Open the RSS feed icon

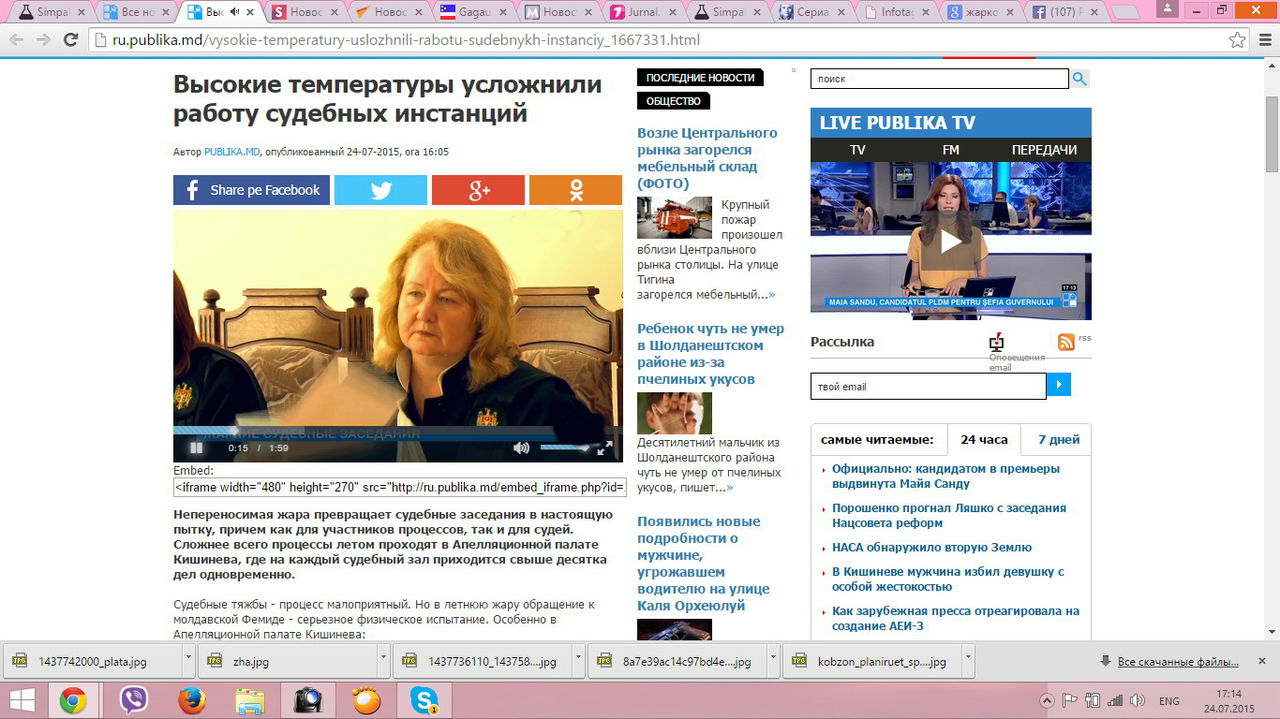[x=1066, y=341]
